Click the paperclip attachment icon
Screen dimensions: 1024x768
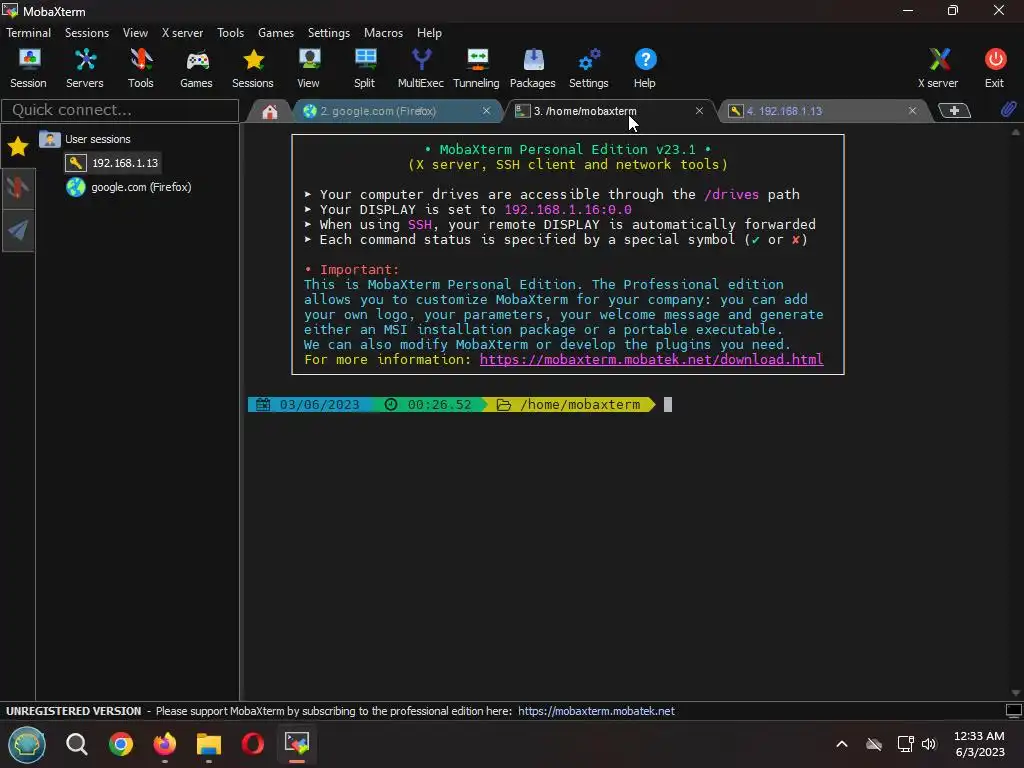pos(1008,109)
